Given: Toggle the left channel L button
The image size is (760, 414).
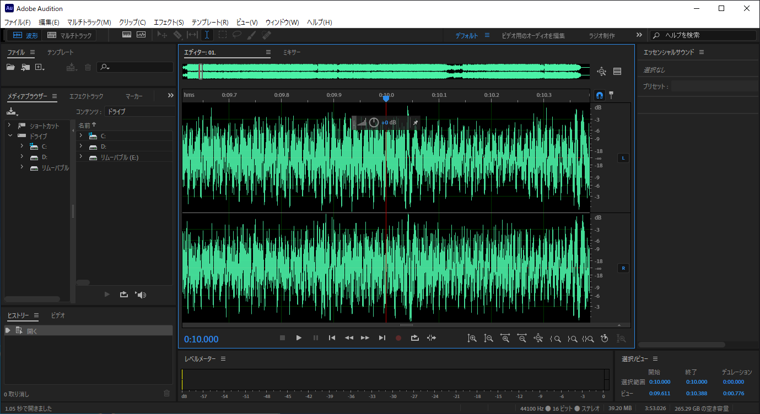Looking at the screenshot, I should point(623,158).
